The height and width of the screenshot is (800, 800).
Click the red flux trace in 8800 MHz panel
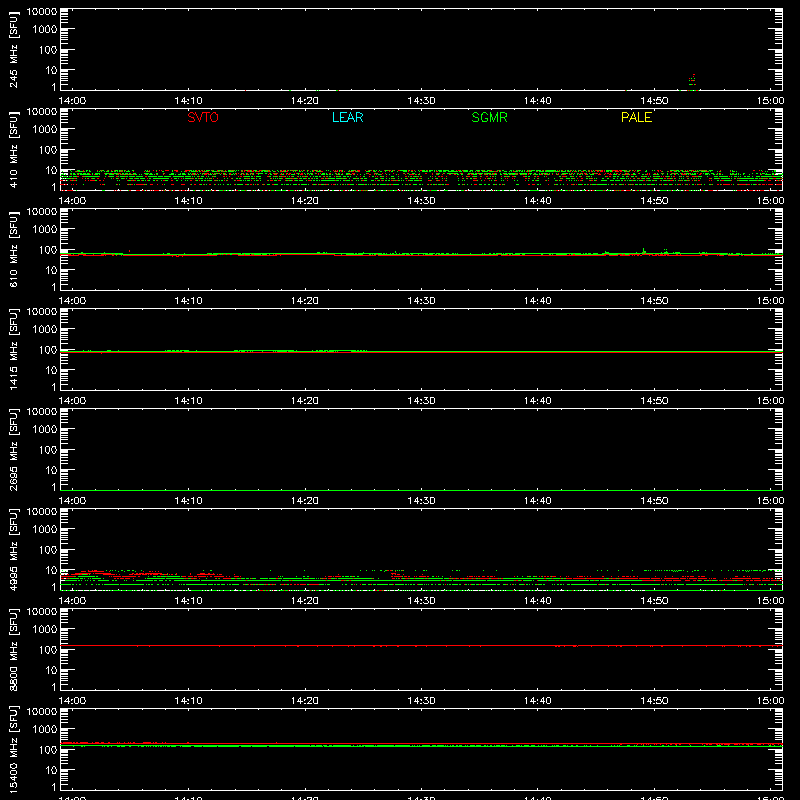tap(421, 646)
